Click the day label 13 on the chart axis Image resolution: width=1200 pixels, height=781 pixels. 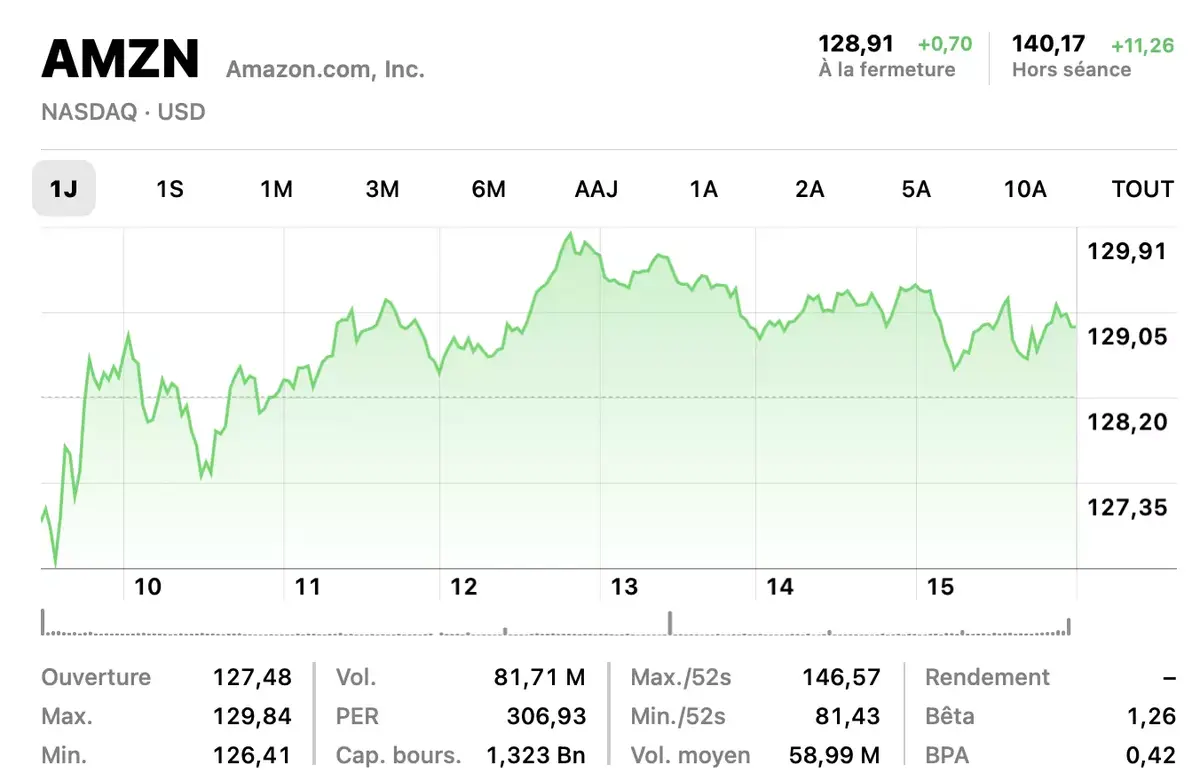coord(625,587)
